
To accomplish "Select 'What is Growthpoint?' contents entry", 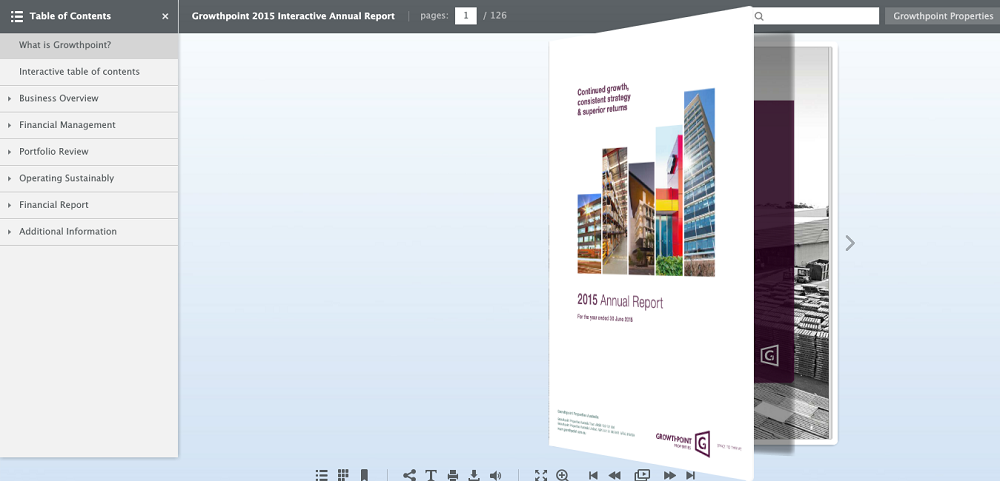I will tap(89, 45).
